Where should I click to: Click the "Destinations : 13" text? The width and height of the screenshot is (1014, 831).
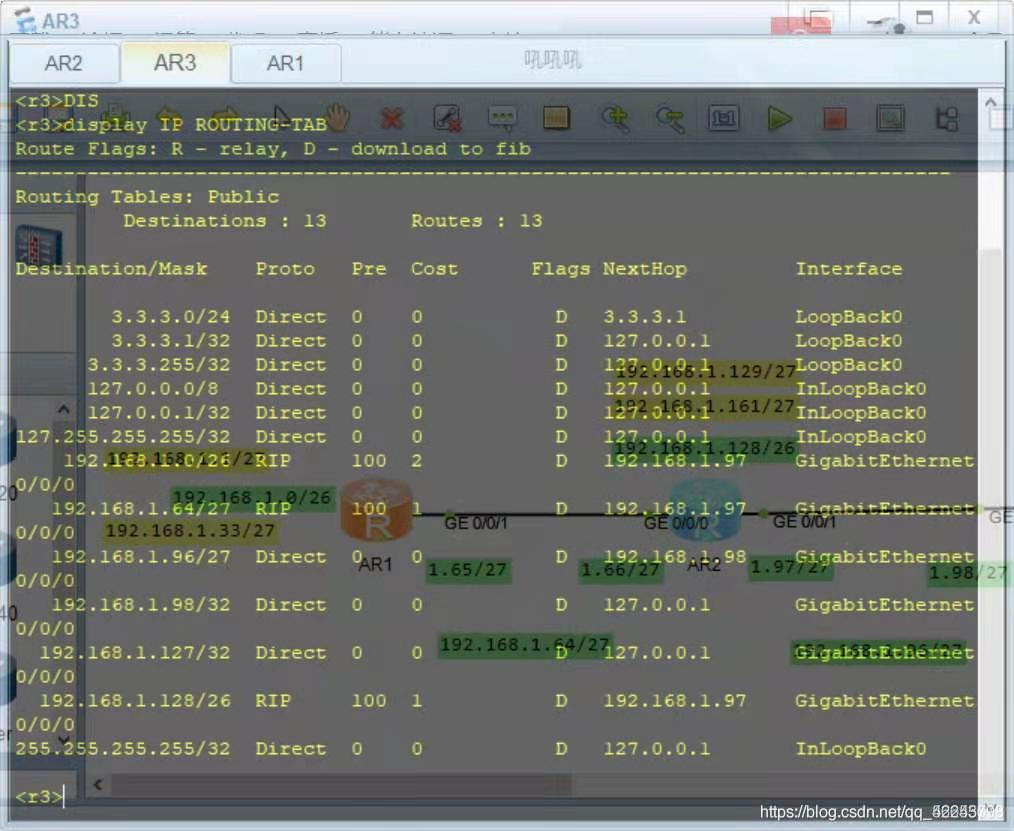click(225, 221)
